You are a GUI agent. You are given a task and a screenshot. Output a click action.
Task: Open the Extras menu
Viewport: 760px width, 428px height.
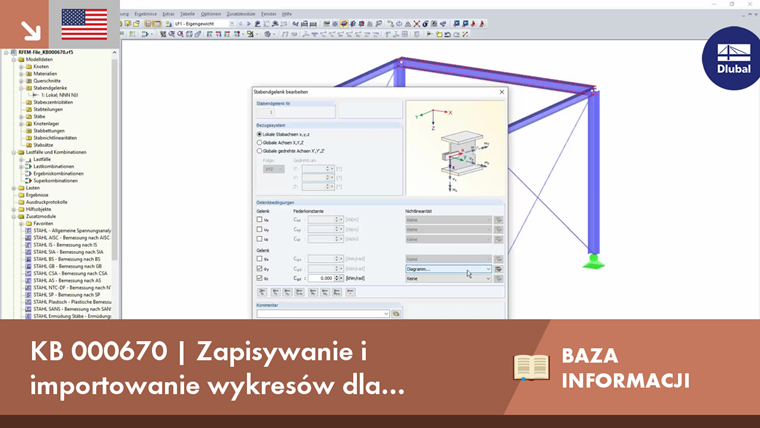click(168, 14)
